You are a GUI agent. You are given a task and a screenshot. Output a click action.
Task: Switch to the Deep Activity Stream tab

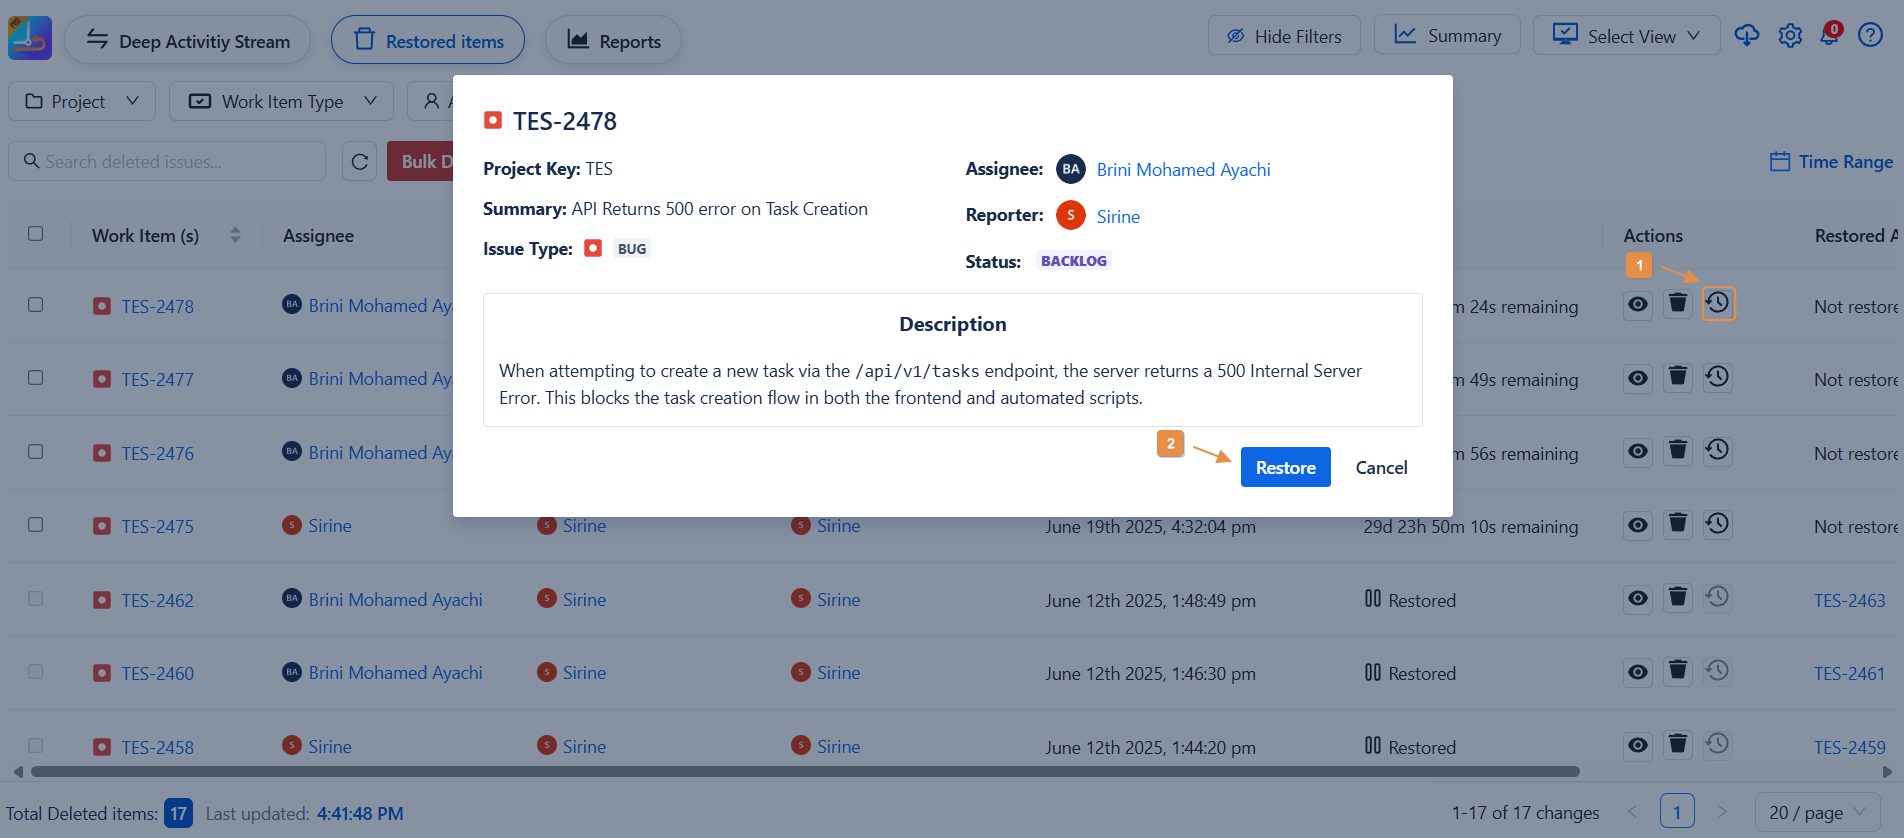tap(188, 41)
